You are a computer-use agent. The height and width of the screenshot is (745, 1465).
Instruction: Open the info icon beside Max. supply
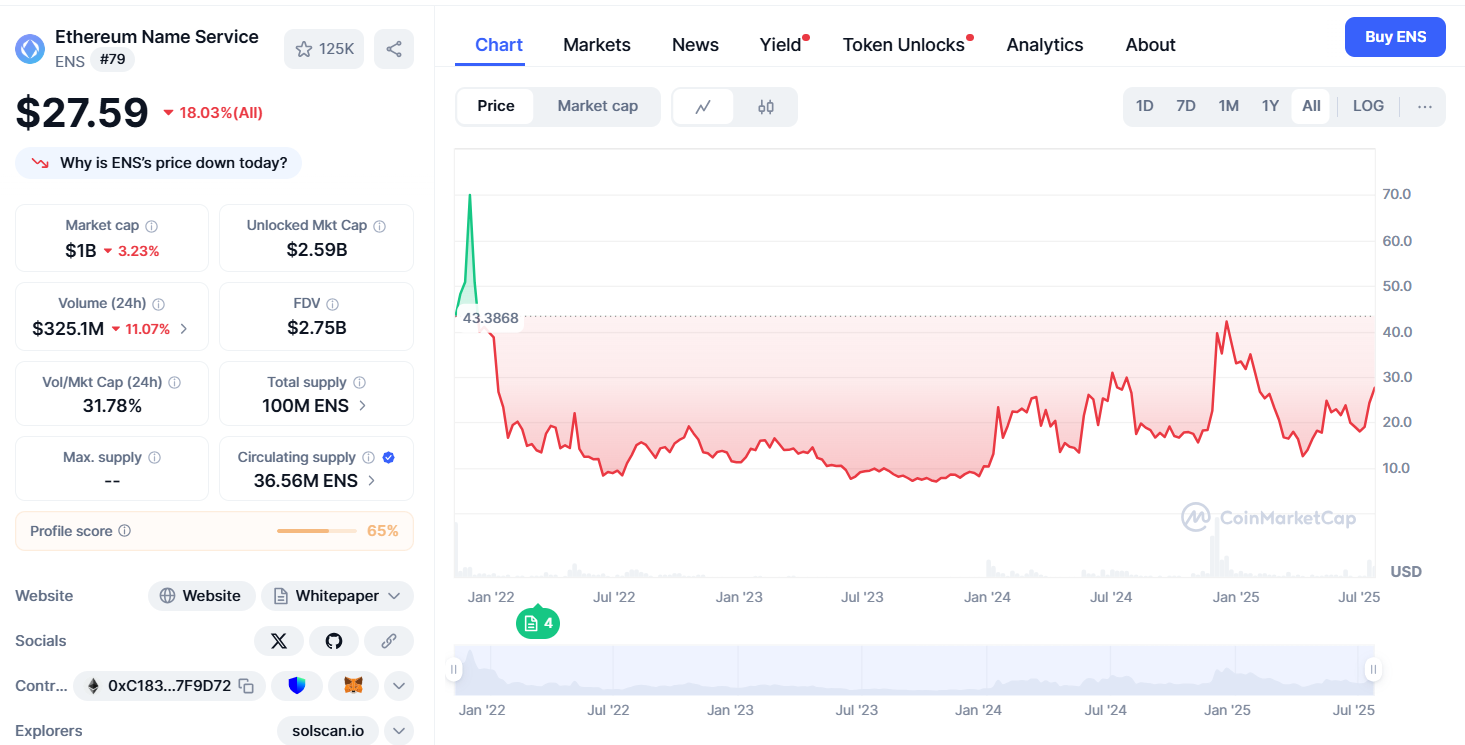pyautogui.click(x=154, y=457)
